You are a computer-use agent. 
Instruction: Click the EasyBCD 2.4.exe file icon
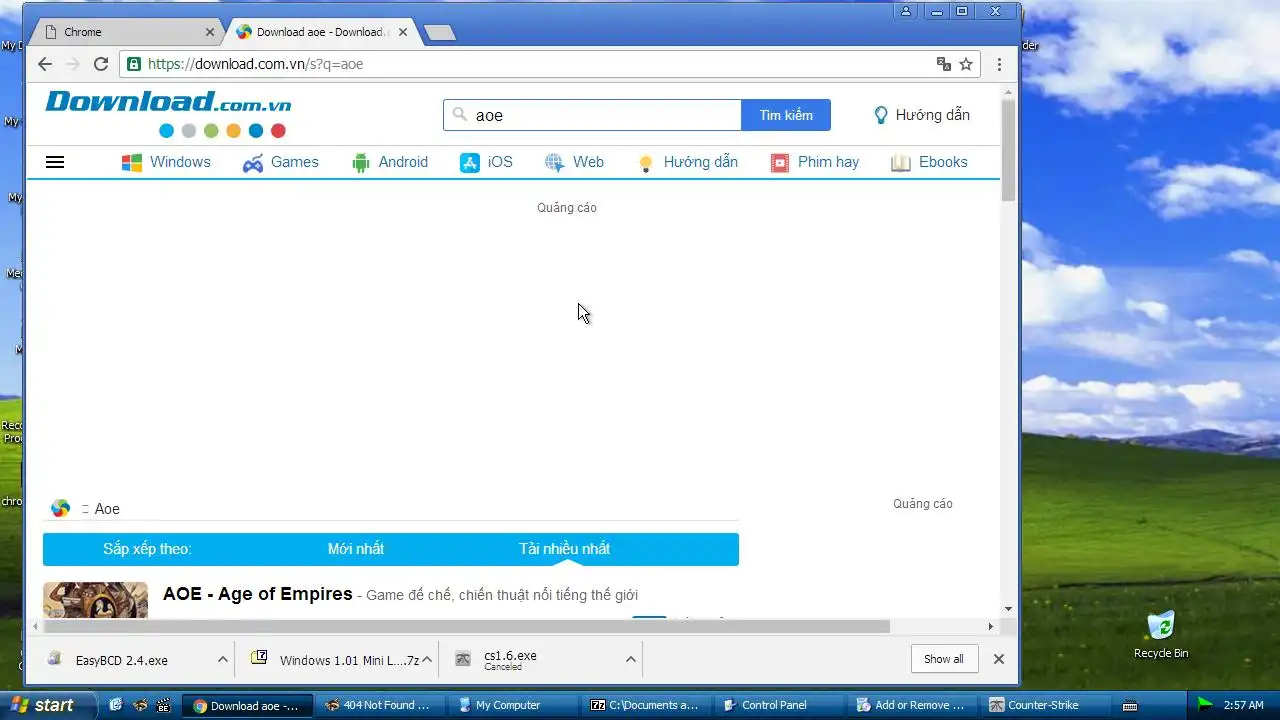click(55, 659)
